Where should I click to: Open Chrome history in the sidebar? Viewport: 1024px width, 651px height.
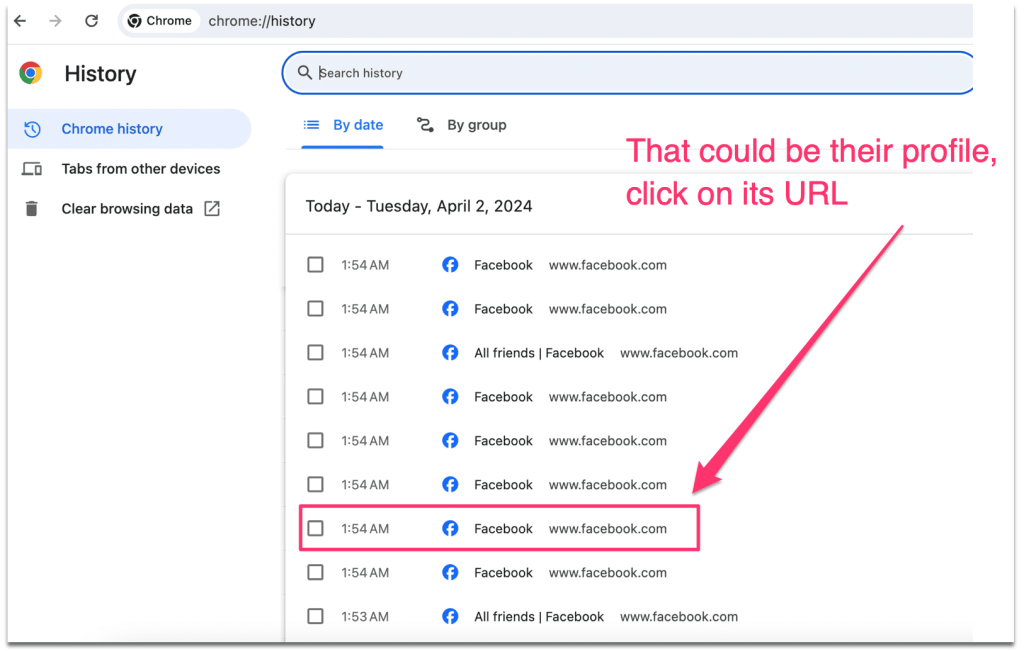[x=129, y=129]
